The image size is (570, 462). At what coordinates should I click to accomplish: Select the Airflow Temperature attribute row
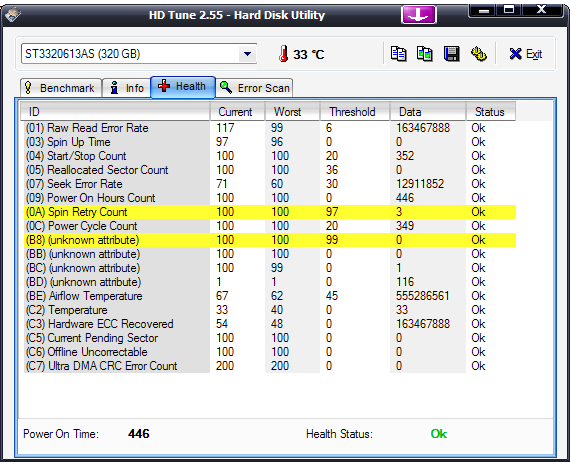270,296
